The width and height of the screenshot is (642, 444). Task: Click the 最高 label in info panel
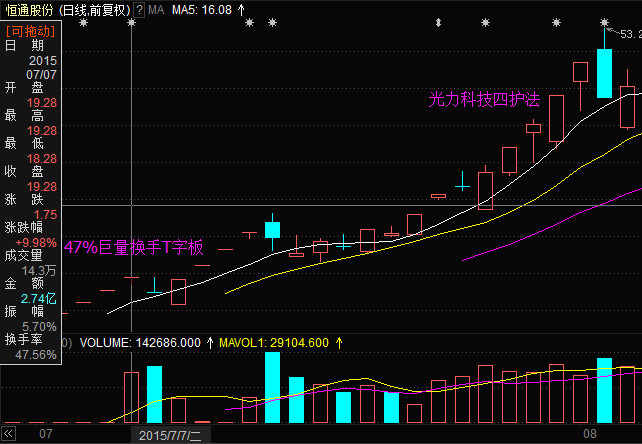[24, 116]
